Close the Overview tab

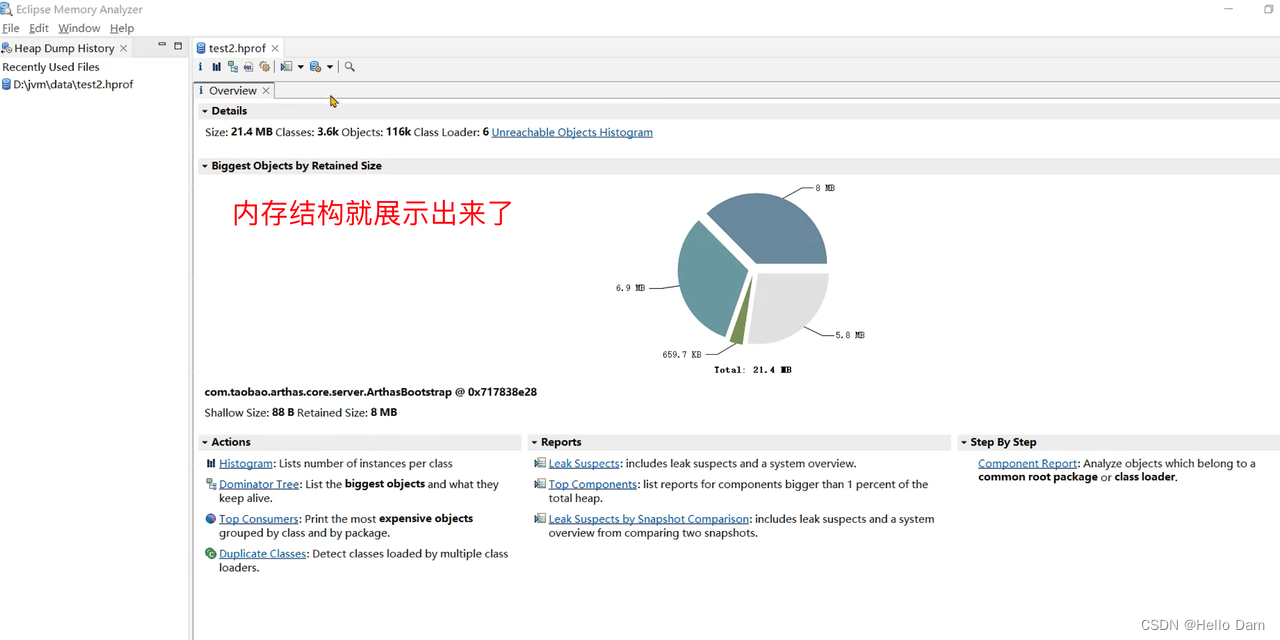(266, 91)
